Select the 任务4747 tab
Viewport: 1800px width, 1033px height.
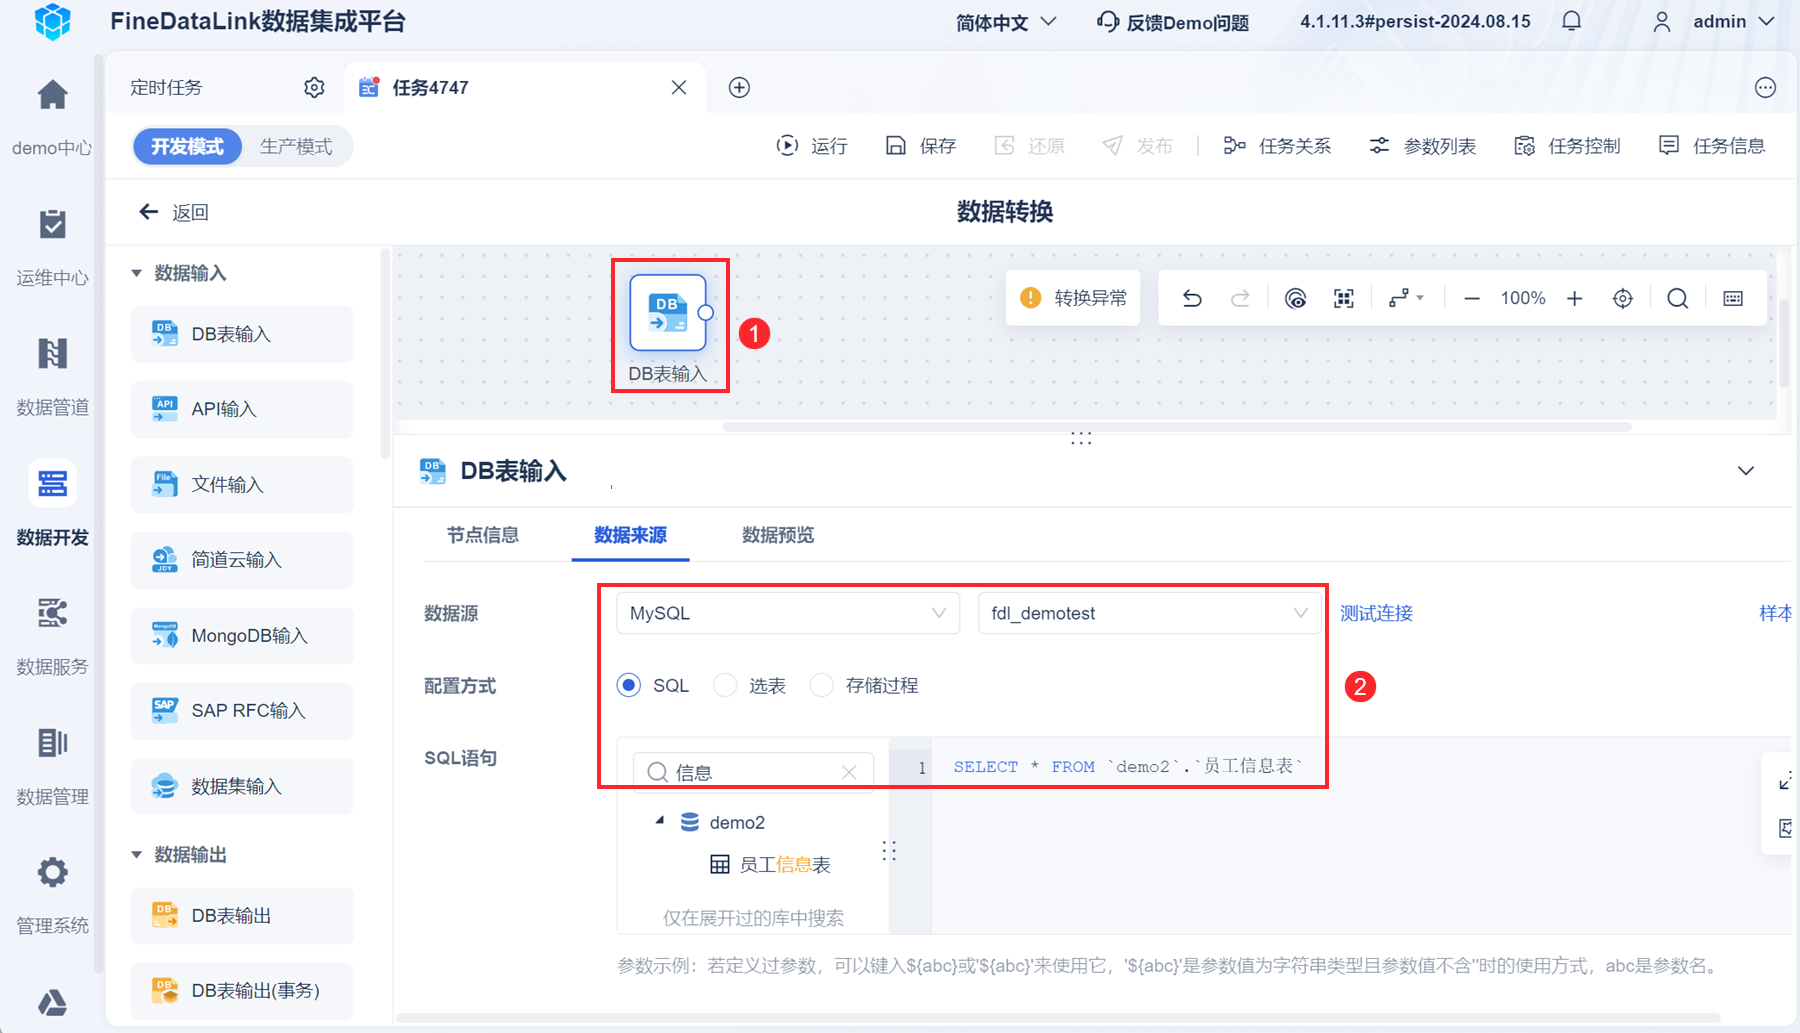tap(430, 88)
